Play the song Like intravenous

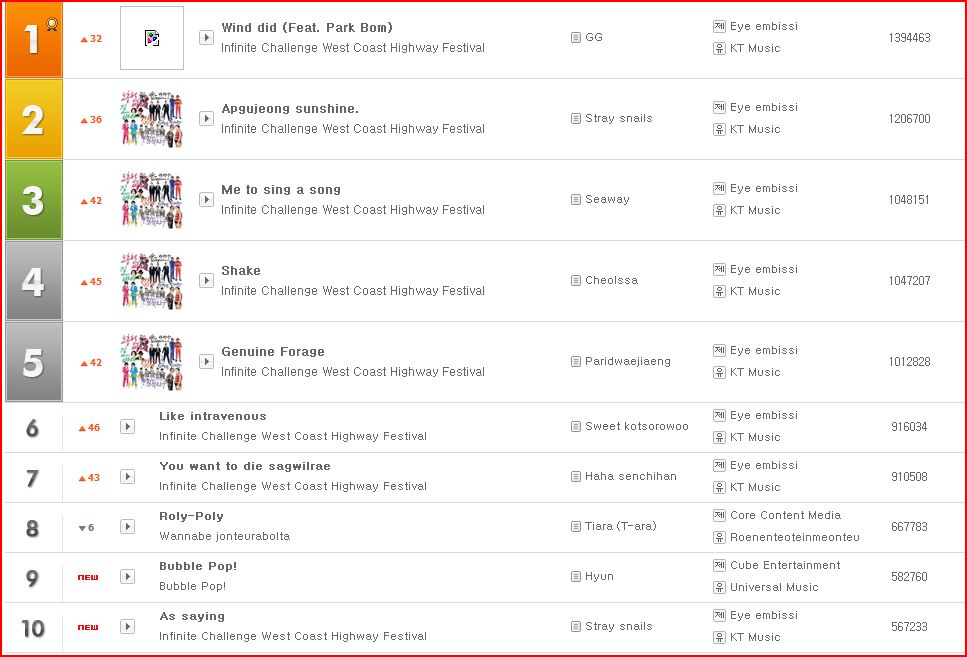tap(127, 427)
